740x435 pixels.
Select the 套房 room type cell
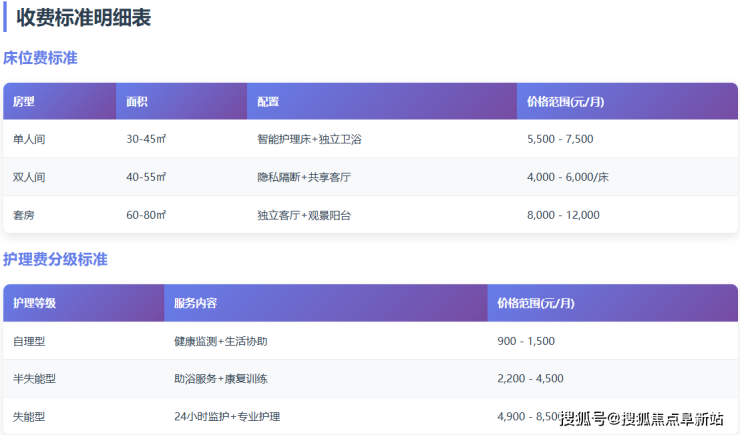point(24,215)
